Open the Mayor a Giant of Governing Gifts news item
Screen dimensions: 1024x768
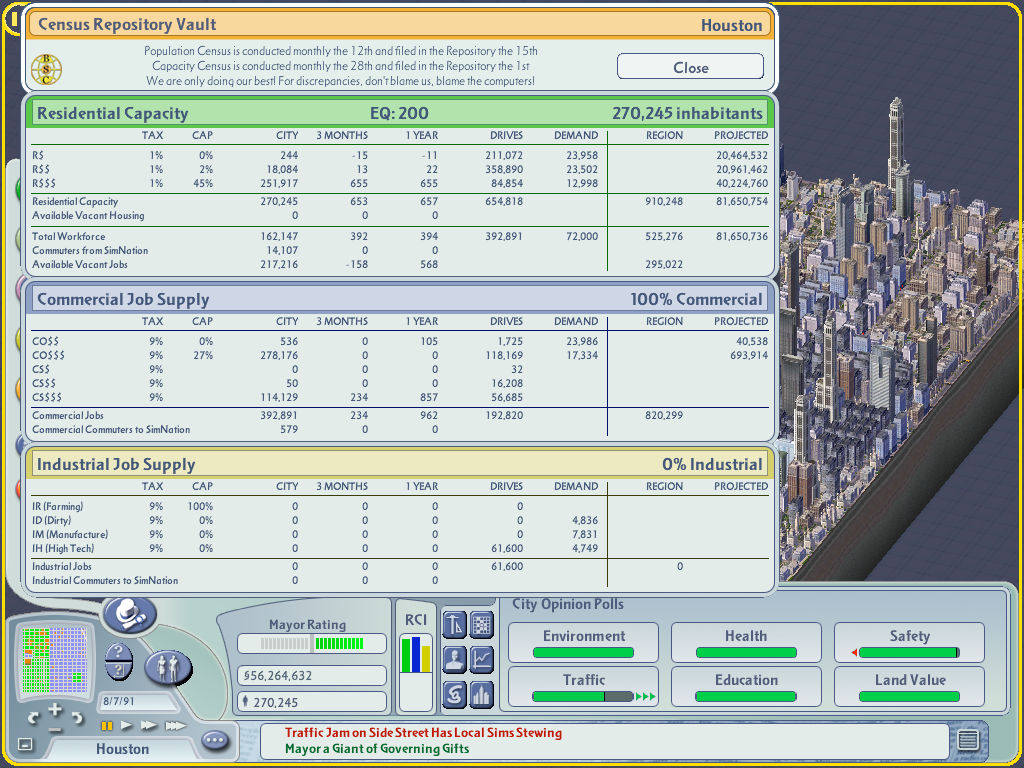coord(377,748)
